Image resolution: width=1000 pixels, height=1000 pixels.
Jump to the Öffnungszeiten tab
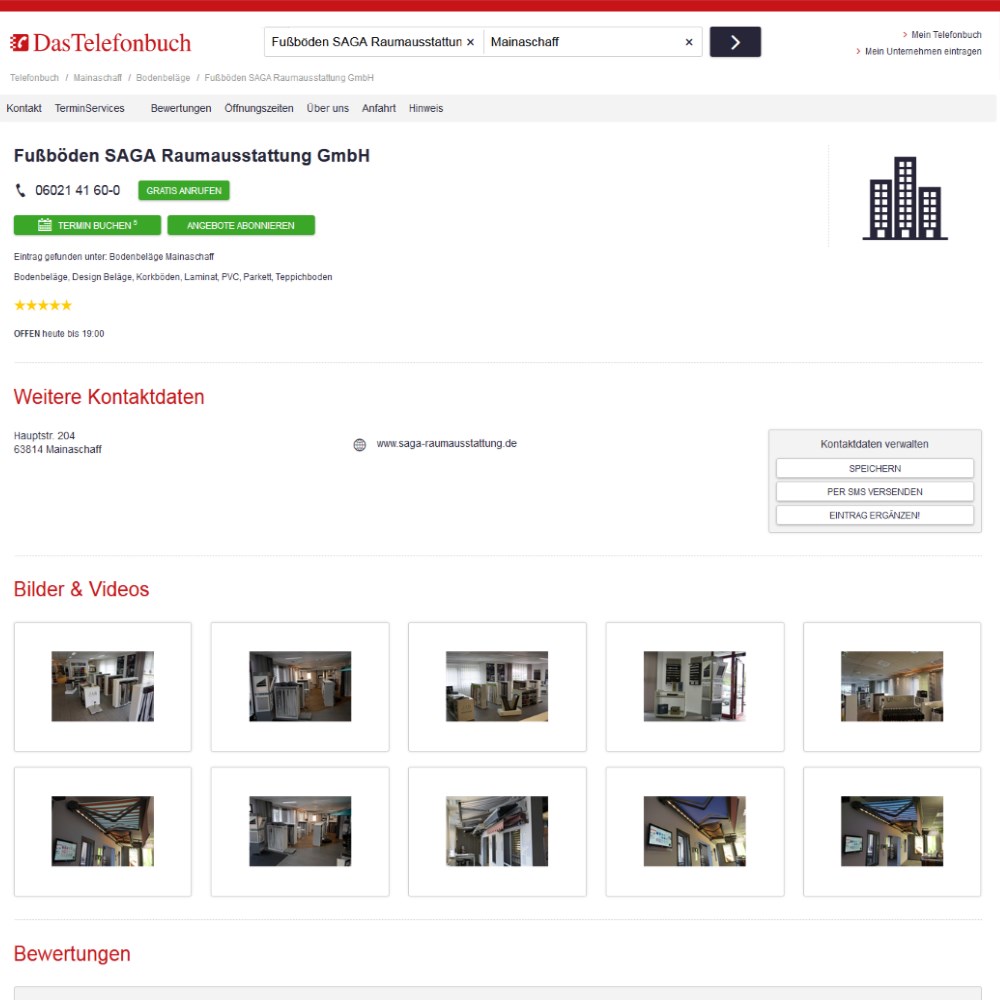(259, 108)
